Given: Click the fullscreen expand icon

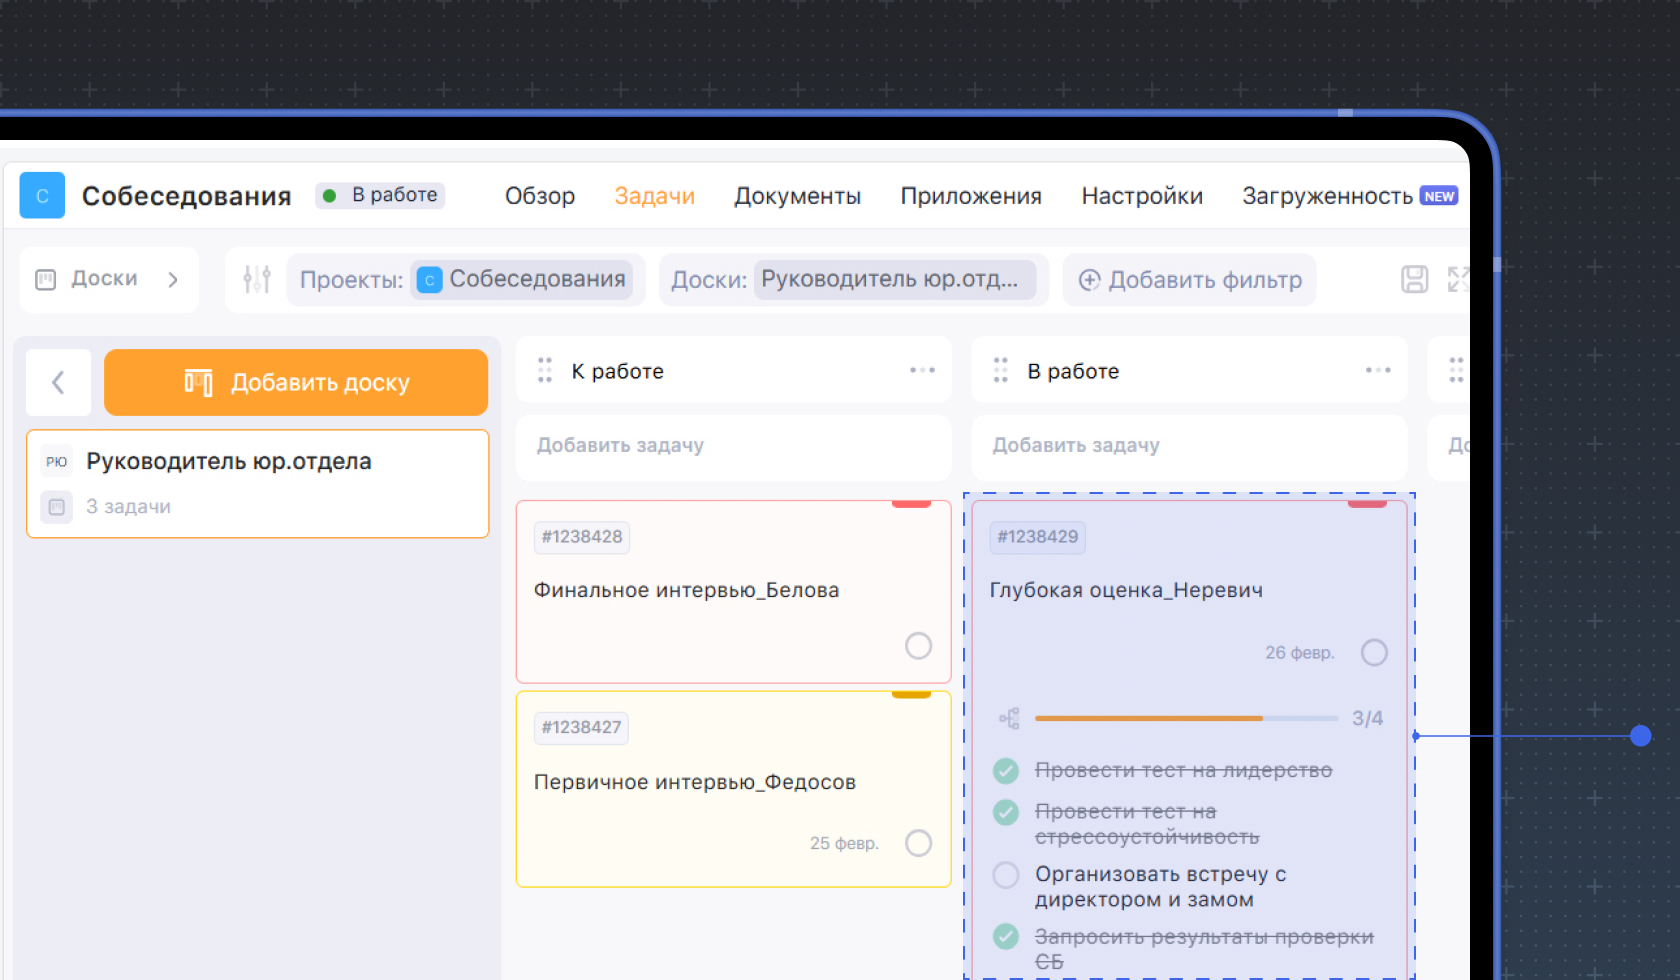Looking at the screenshot, I should [x=1458, y=279].
